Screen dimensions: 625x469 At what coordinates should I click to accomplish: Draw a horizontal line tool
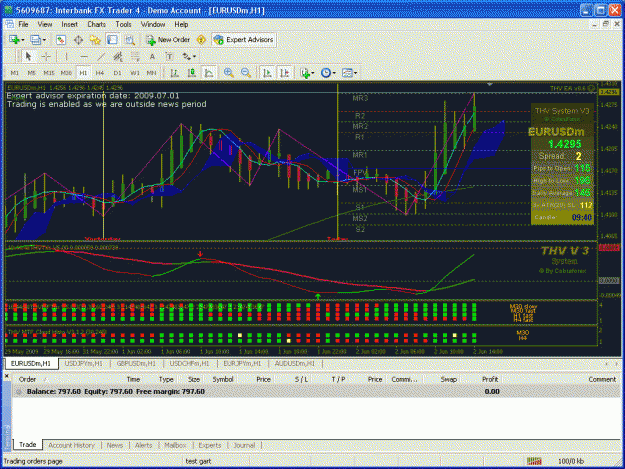84,57
